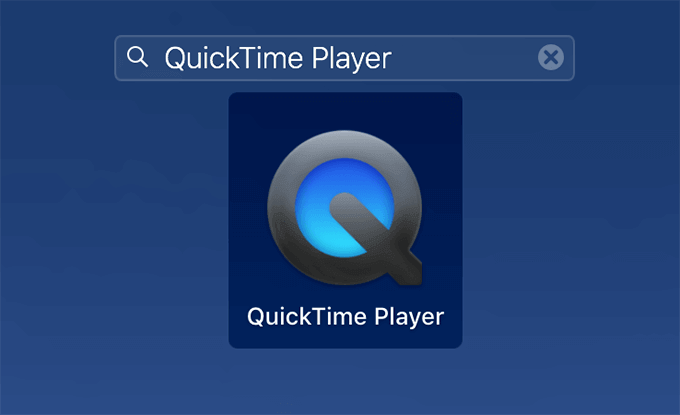
Task: Click empty space inside the search bar before the X
Action: [464, 58]
